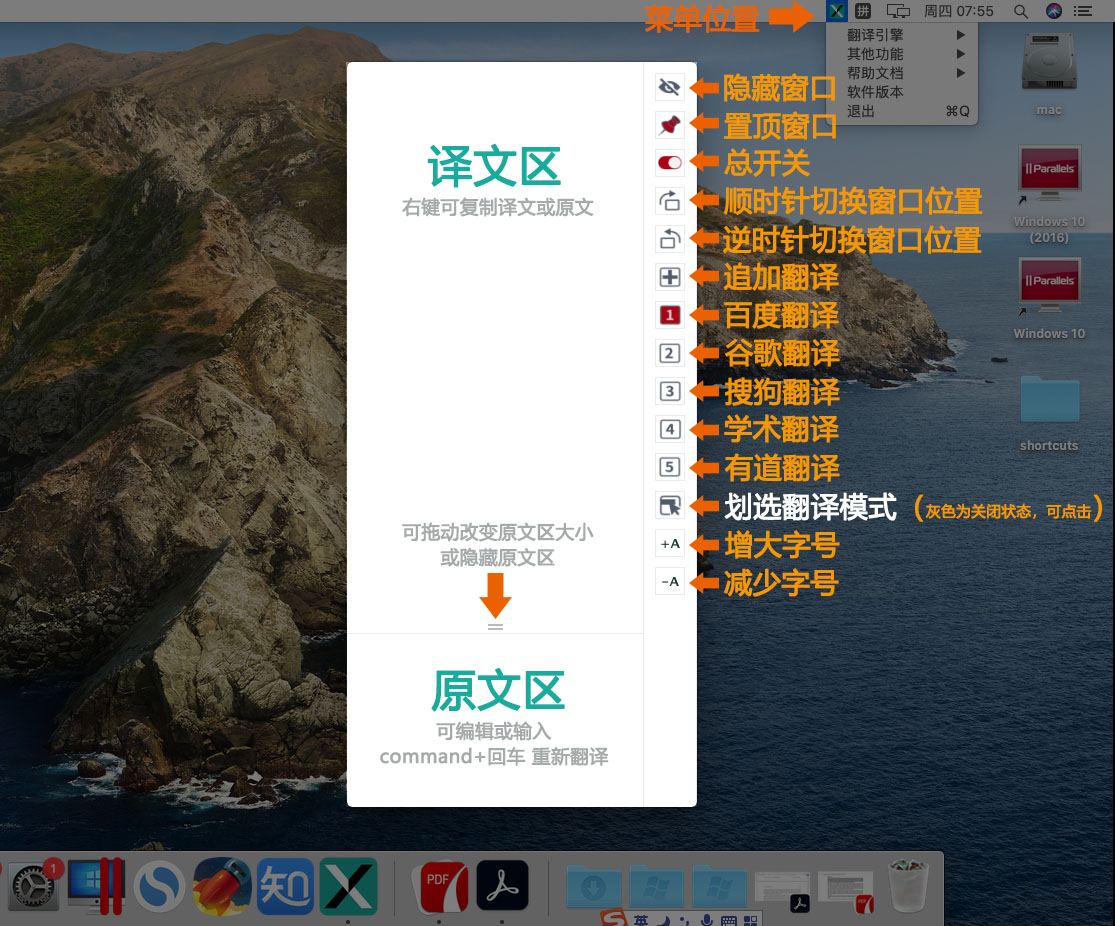Select the mac hard drive desktop icon
Image resolution: width=1115 pixels, height=926 pixels.
[x=1049, y=74]
